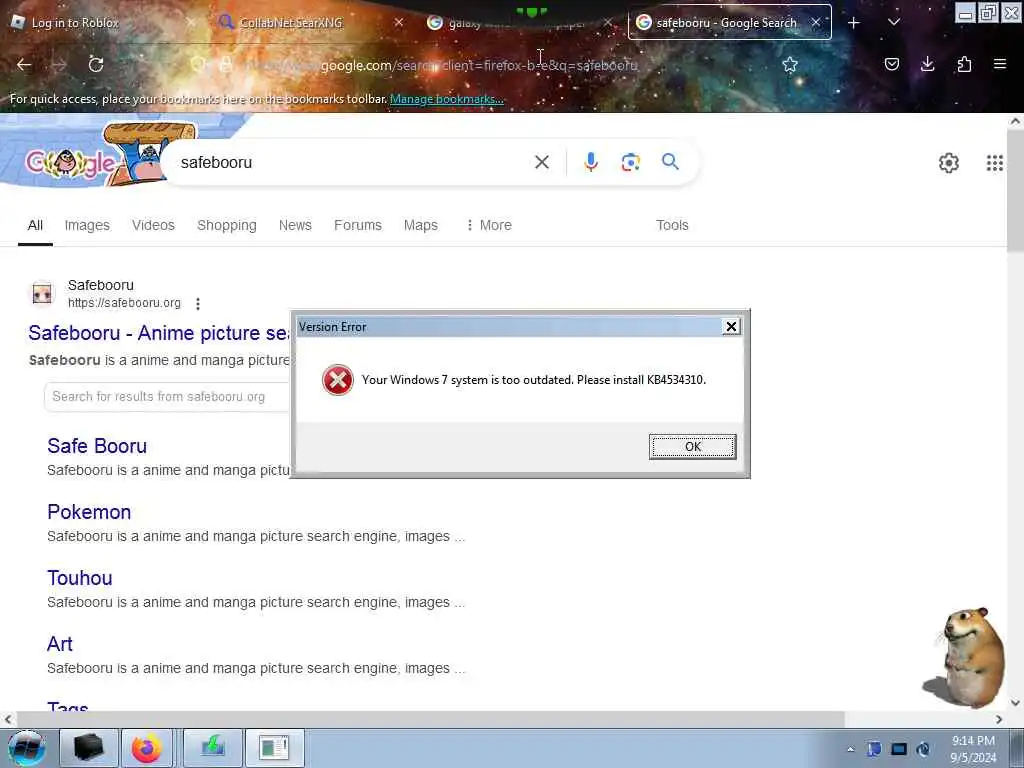Open the Windows Start orb
Screen dimensions: 1024x768
pyautogui.click(x=26, y=748)
